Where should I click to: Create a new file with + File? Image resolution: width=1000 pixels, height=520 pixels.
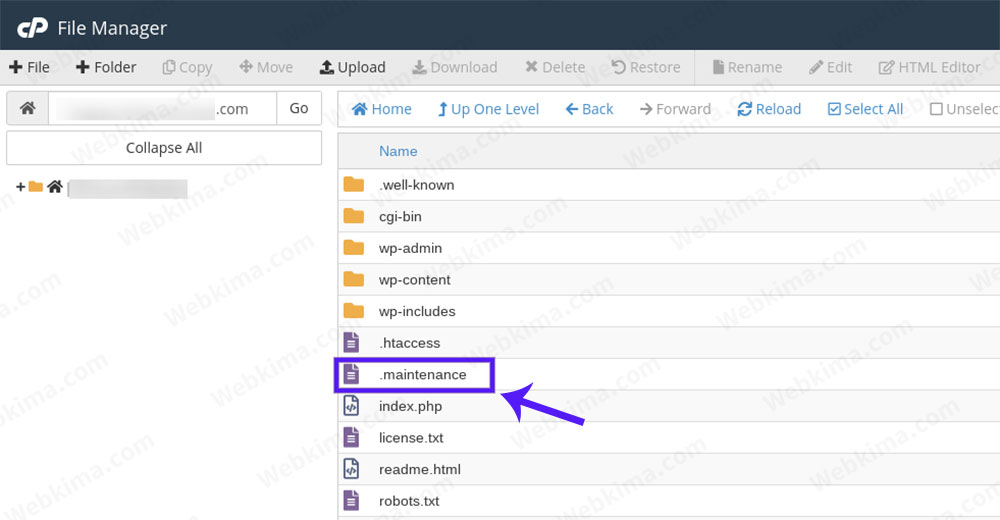coord(29,67)
